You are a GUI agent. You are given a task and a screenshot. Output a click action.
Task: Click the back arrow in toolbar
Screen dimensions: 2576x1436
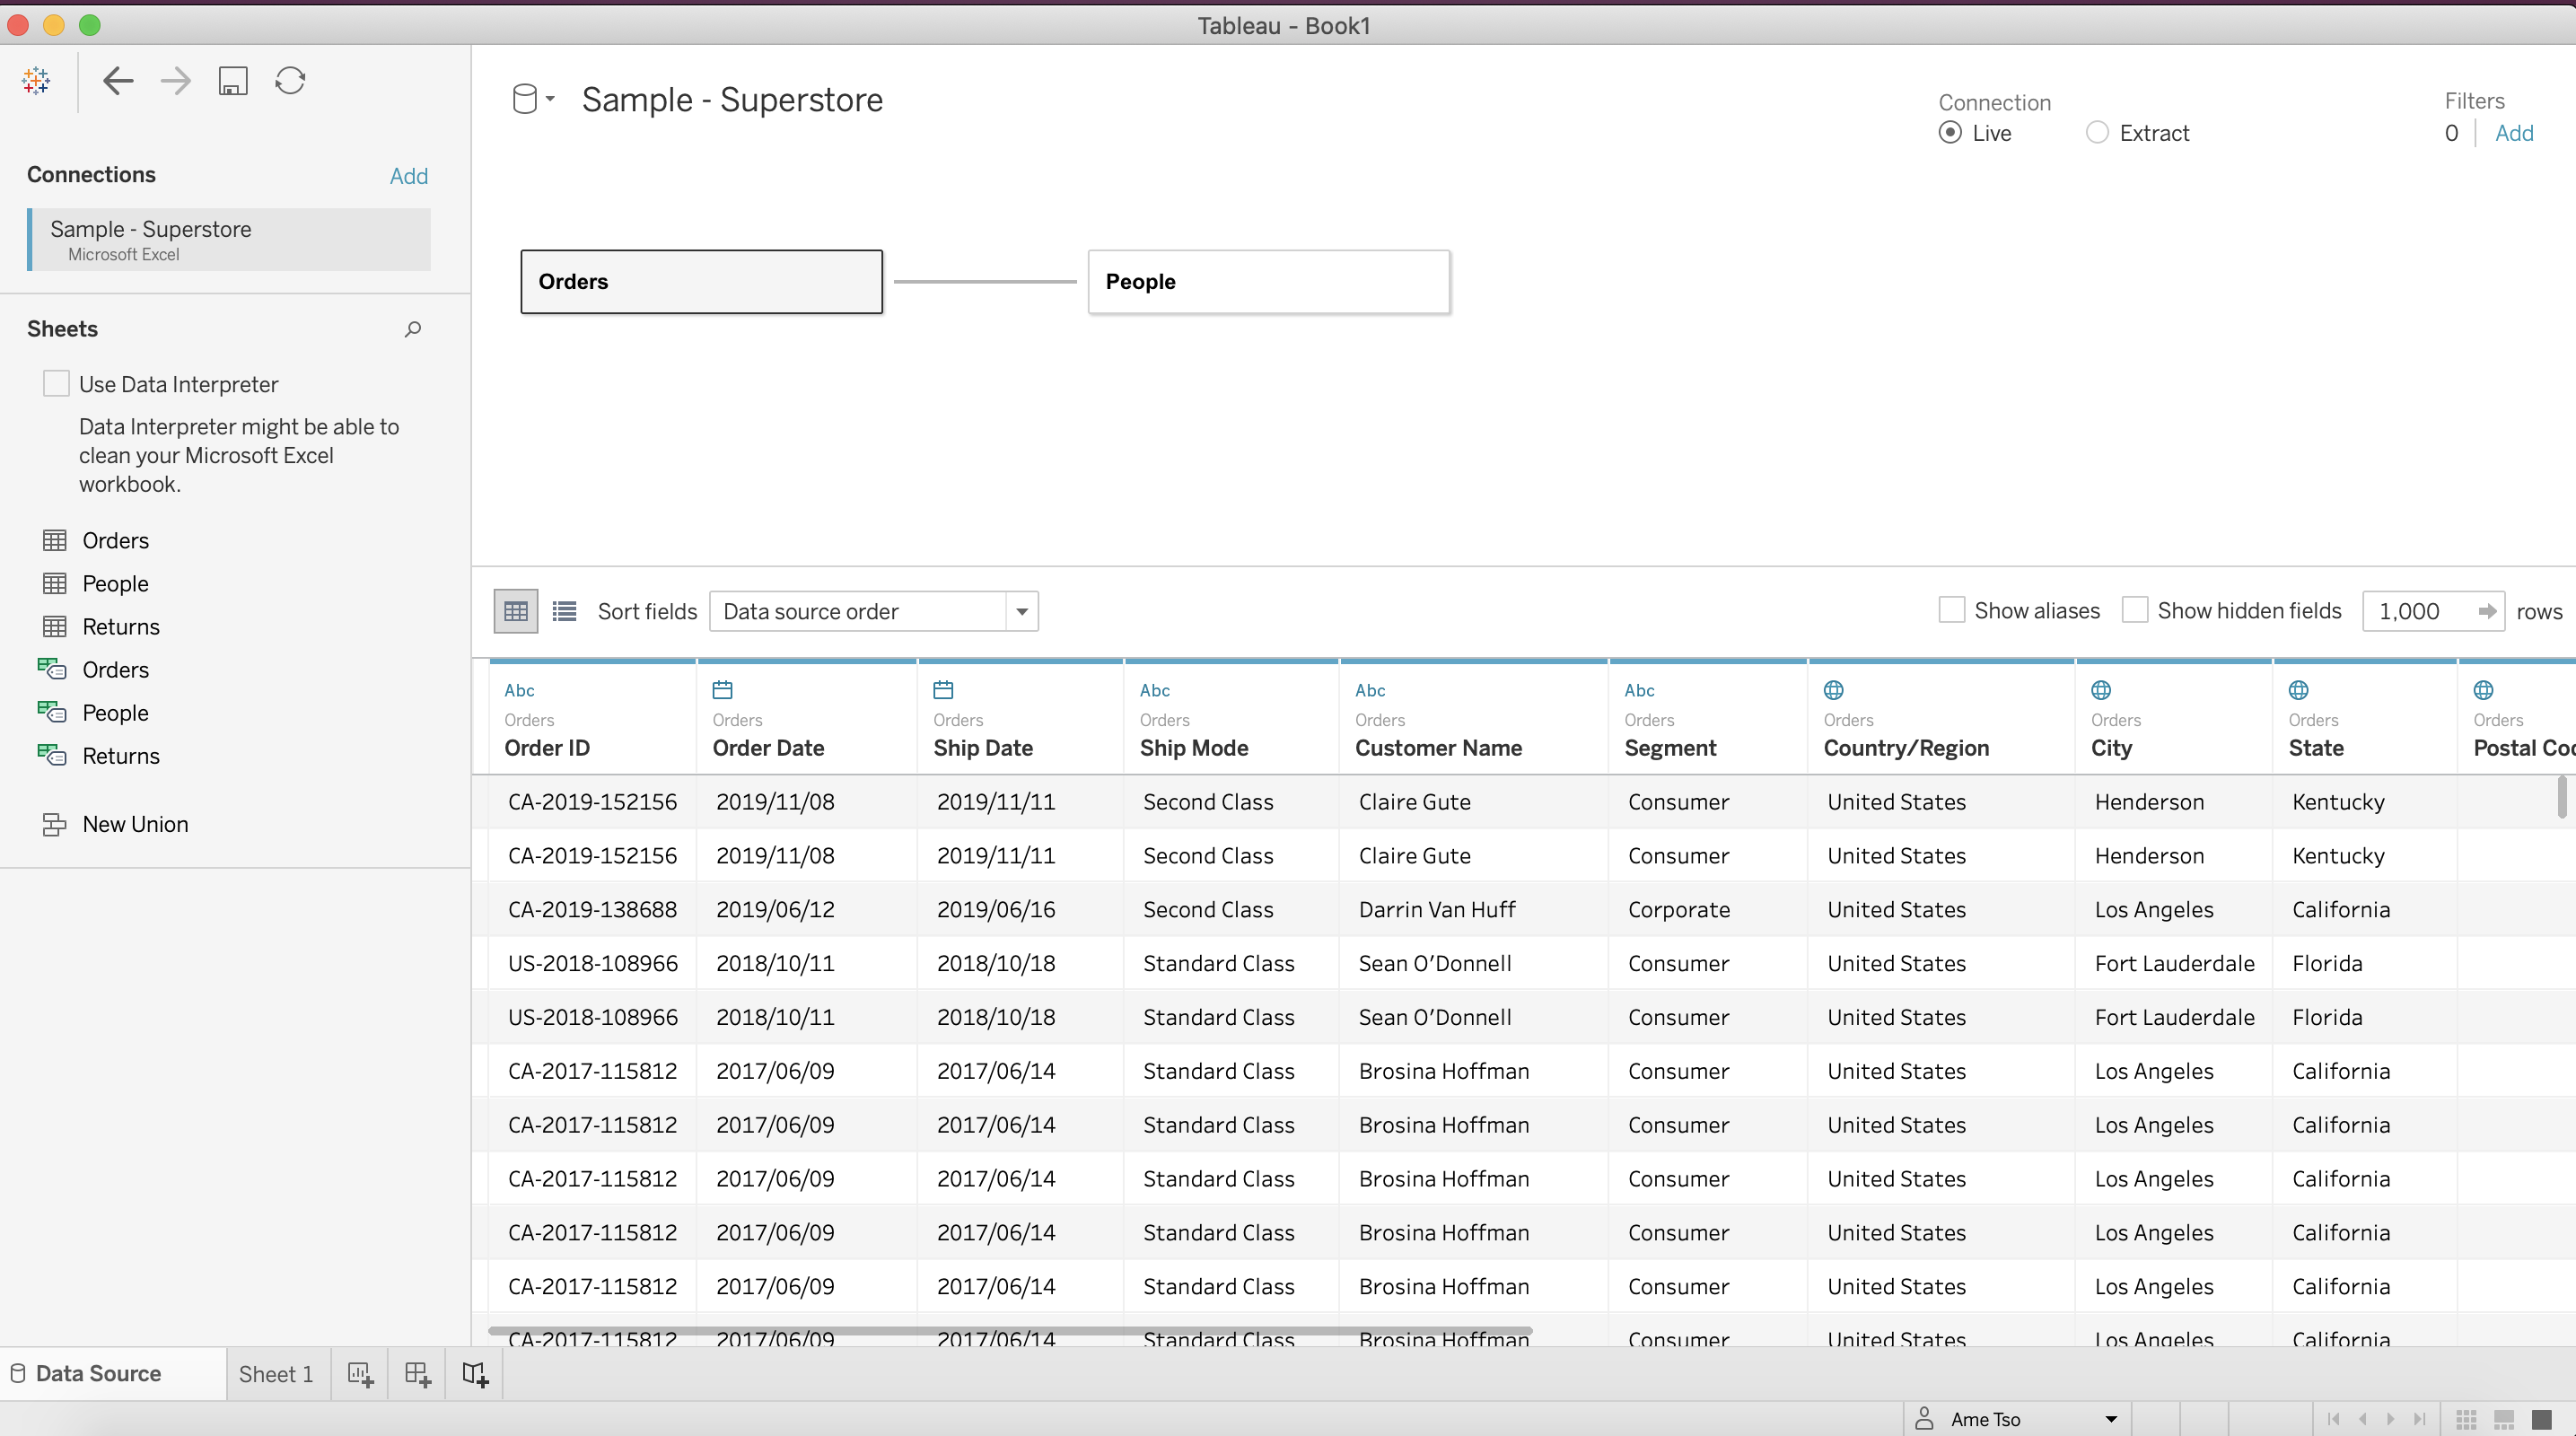point(118,81)
